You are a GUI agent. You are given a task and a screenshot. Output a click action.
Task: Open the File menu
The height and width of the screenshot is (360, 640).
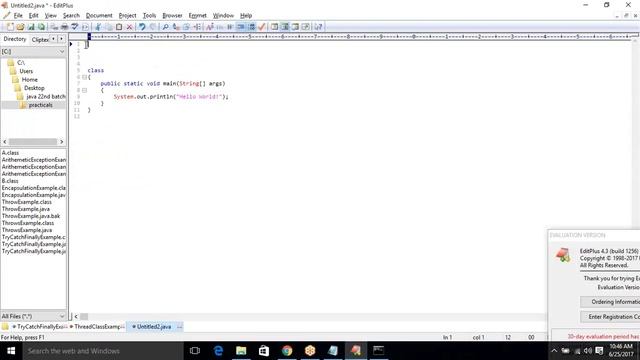pos(18,16)
